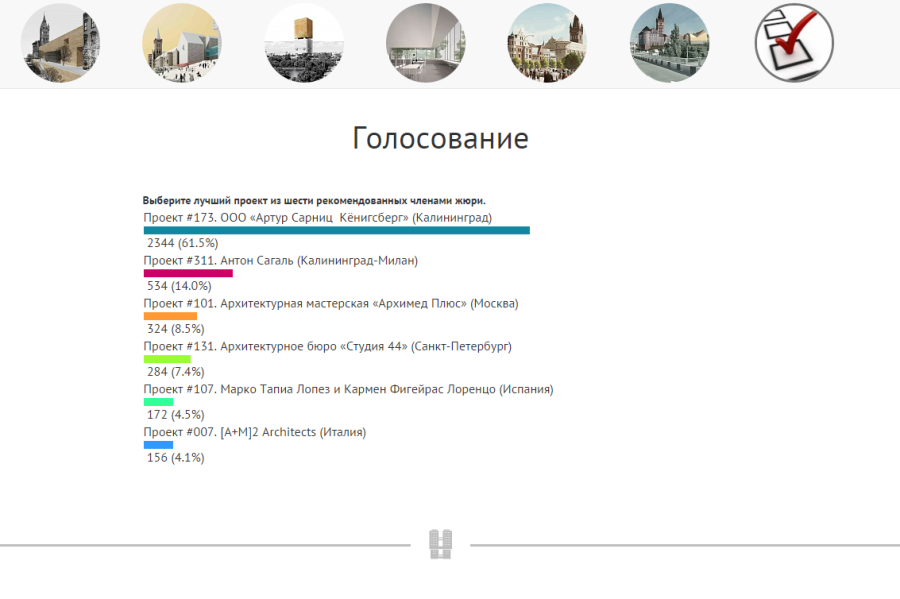Click the red checkmark voting icon
The image size is (900, 599).
click(x=793, y=43)
